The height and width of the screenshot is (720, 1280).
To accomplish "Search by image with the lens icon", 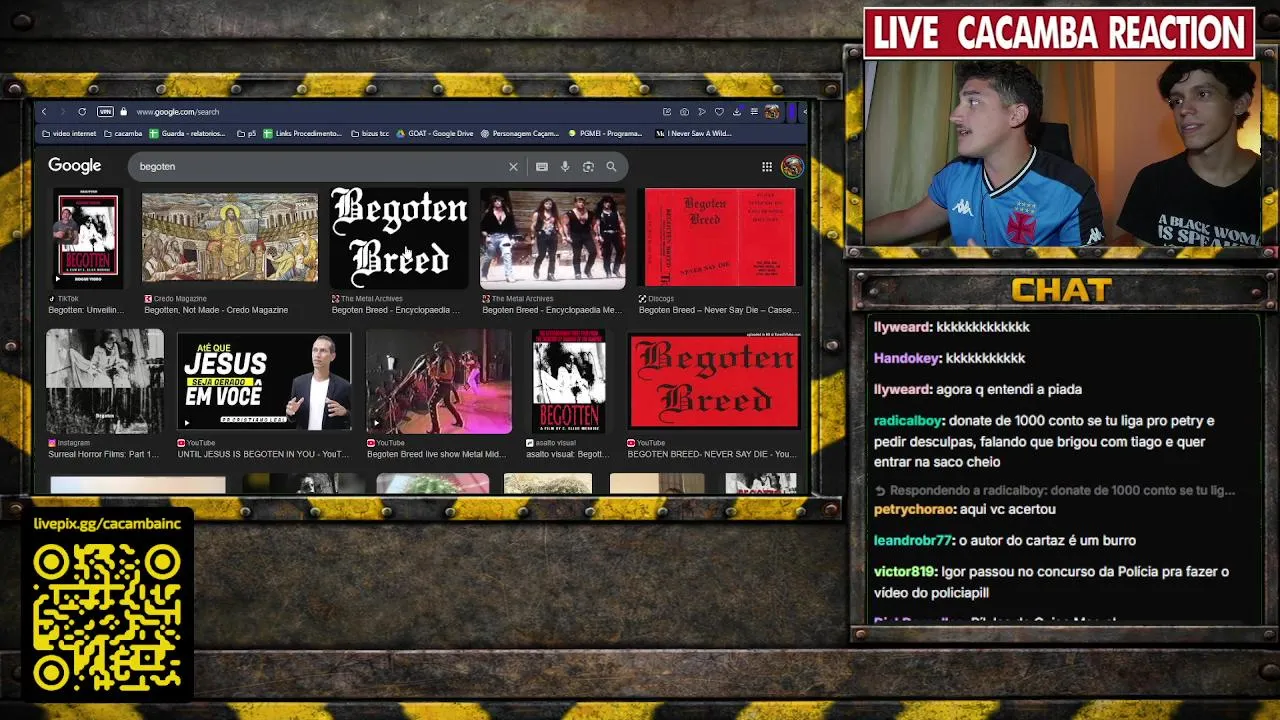I will (x=588, y=167).
